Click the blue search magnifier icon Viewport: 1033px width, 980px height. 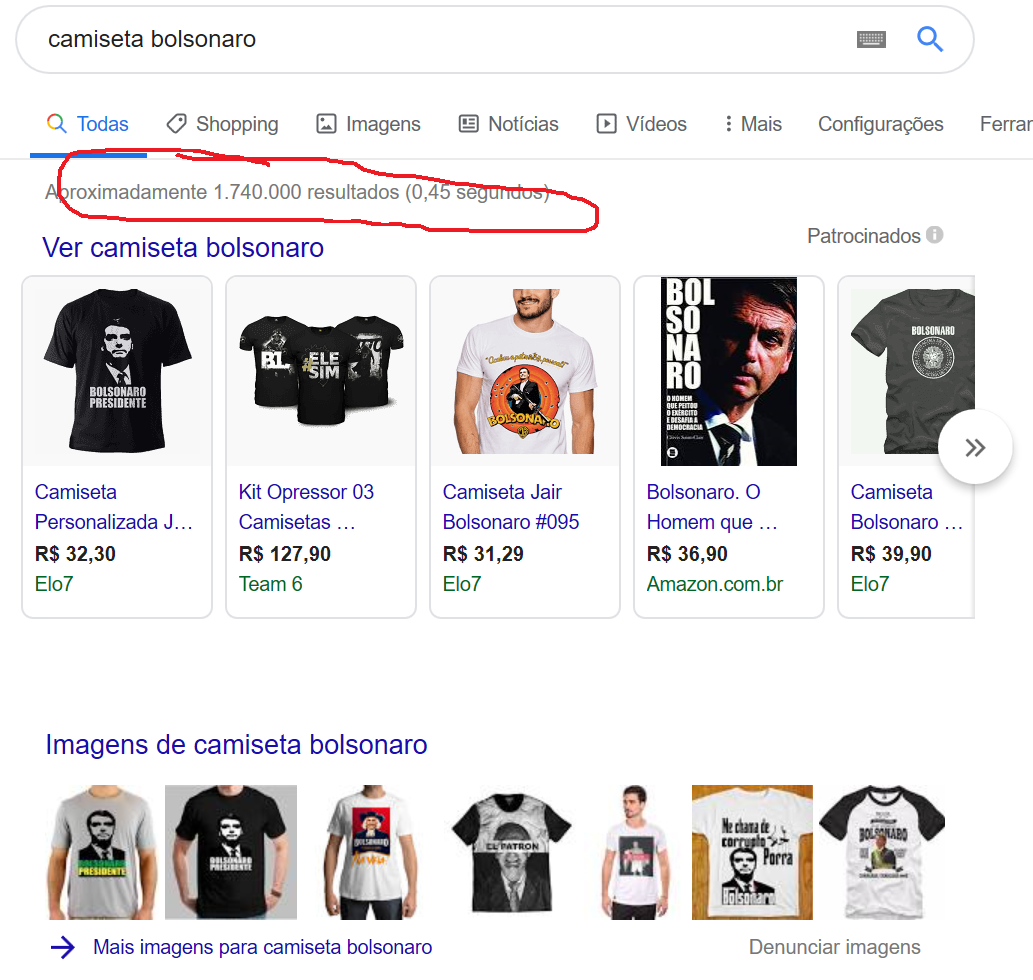click(x=930, y=39)
